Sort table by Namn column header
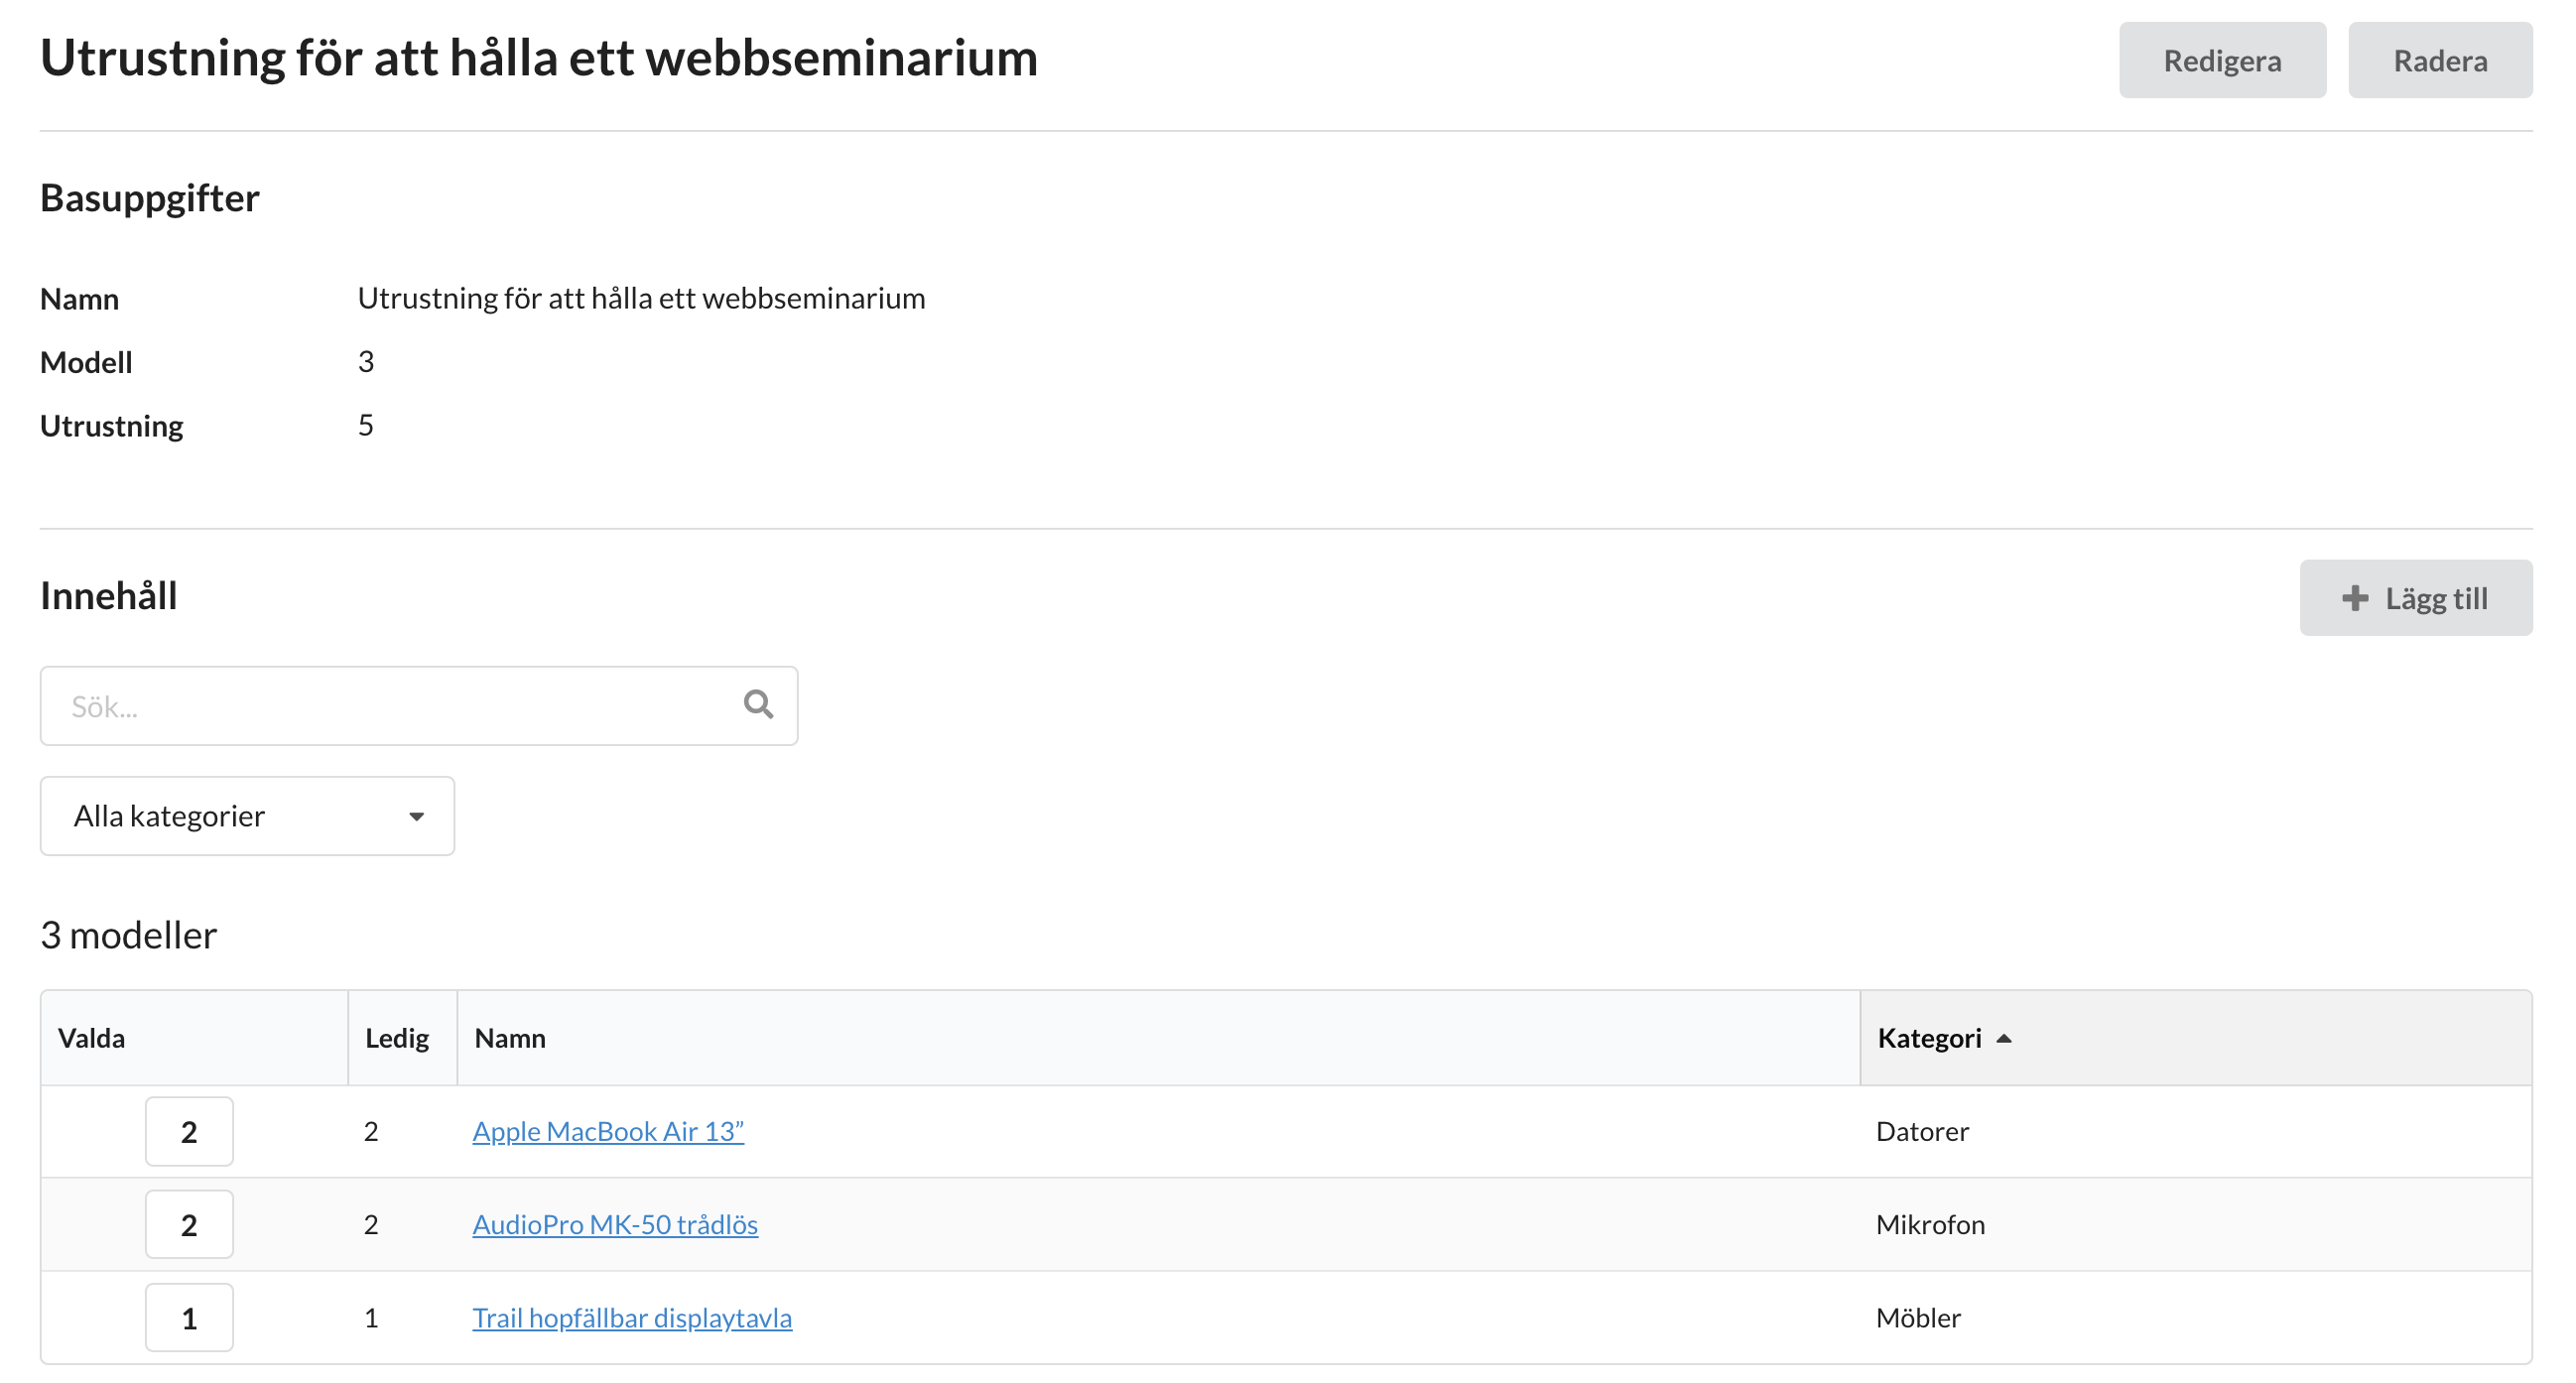 [510, 1038]
